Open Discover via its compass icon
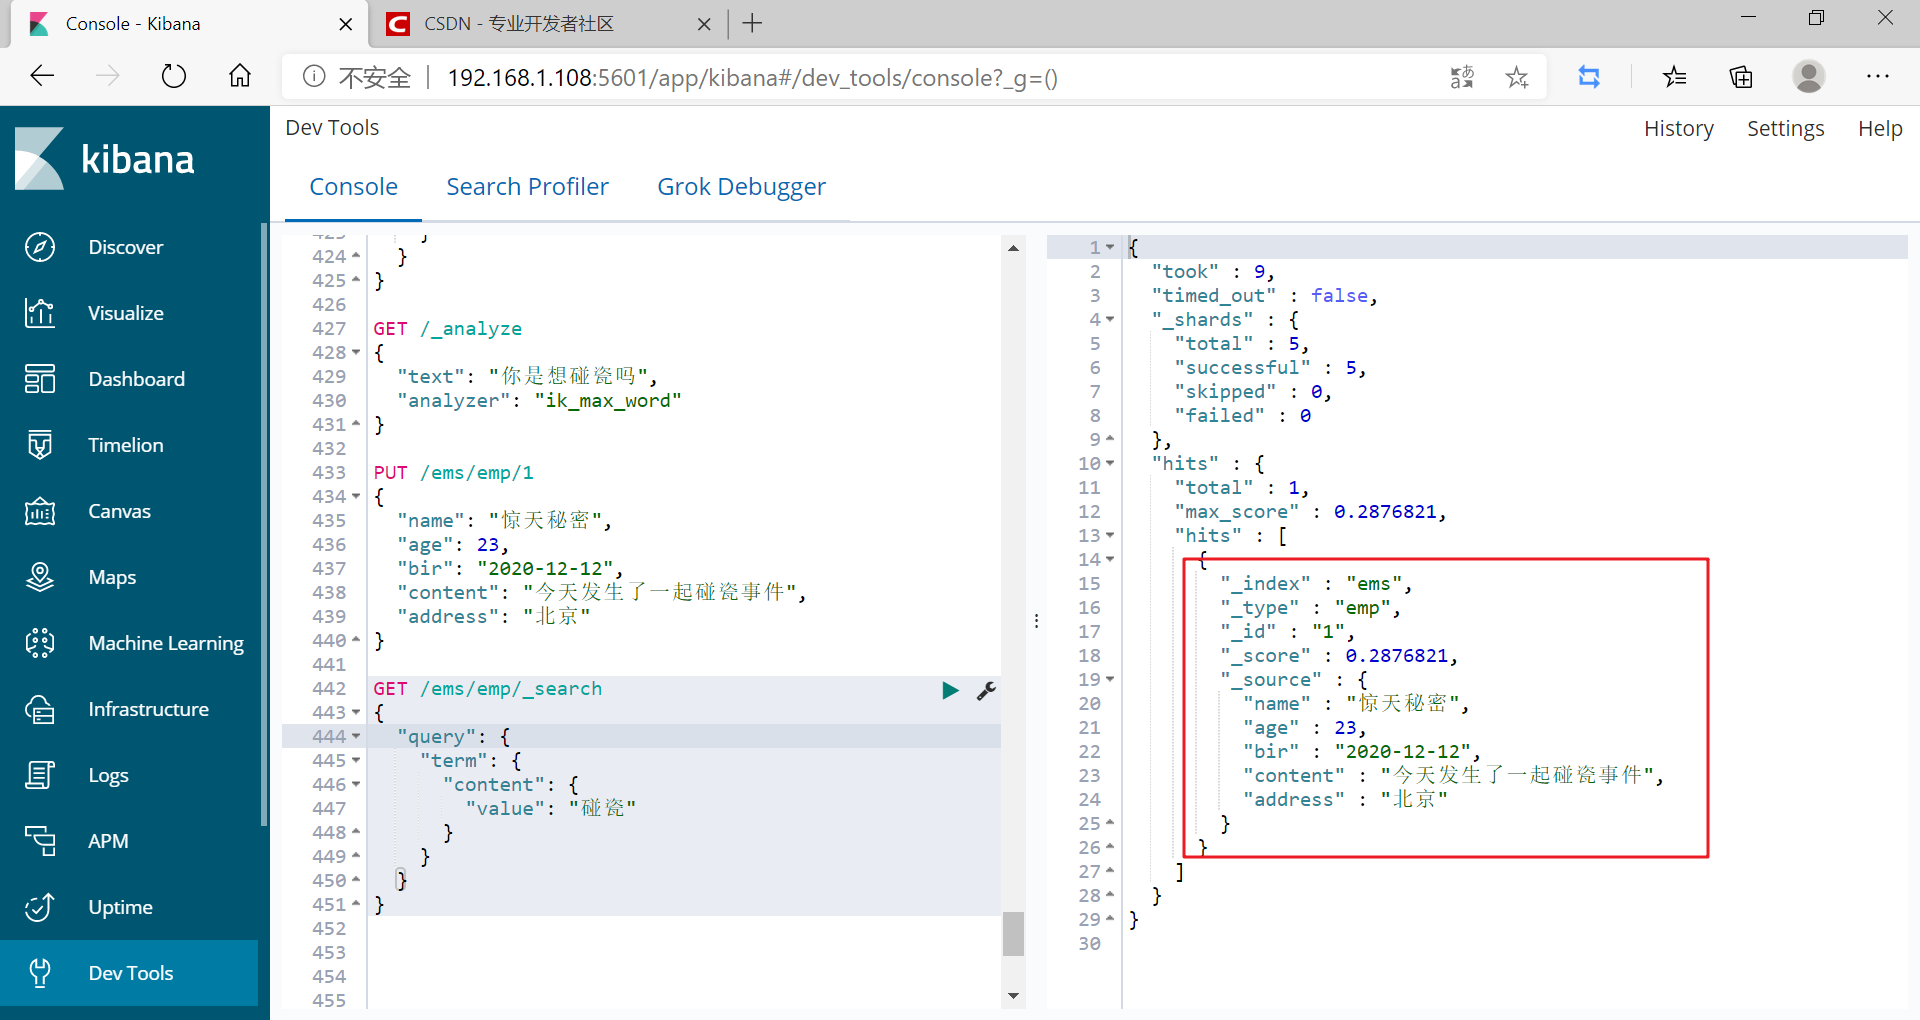 [x=40, y=247]
